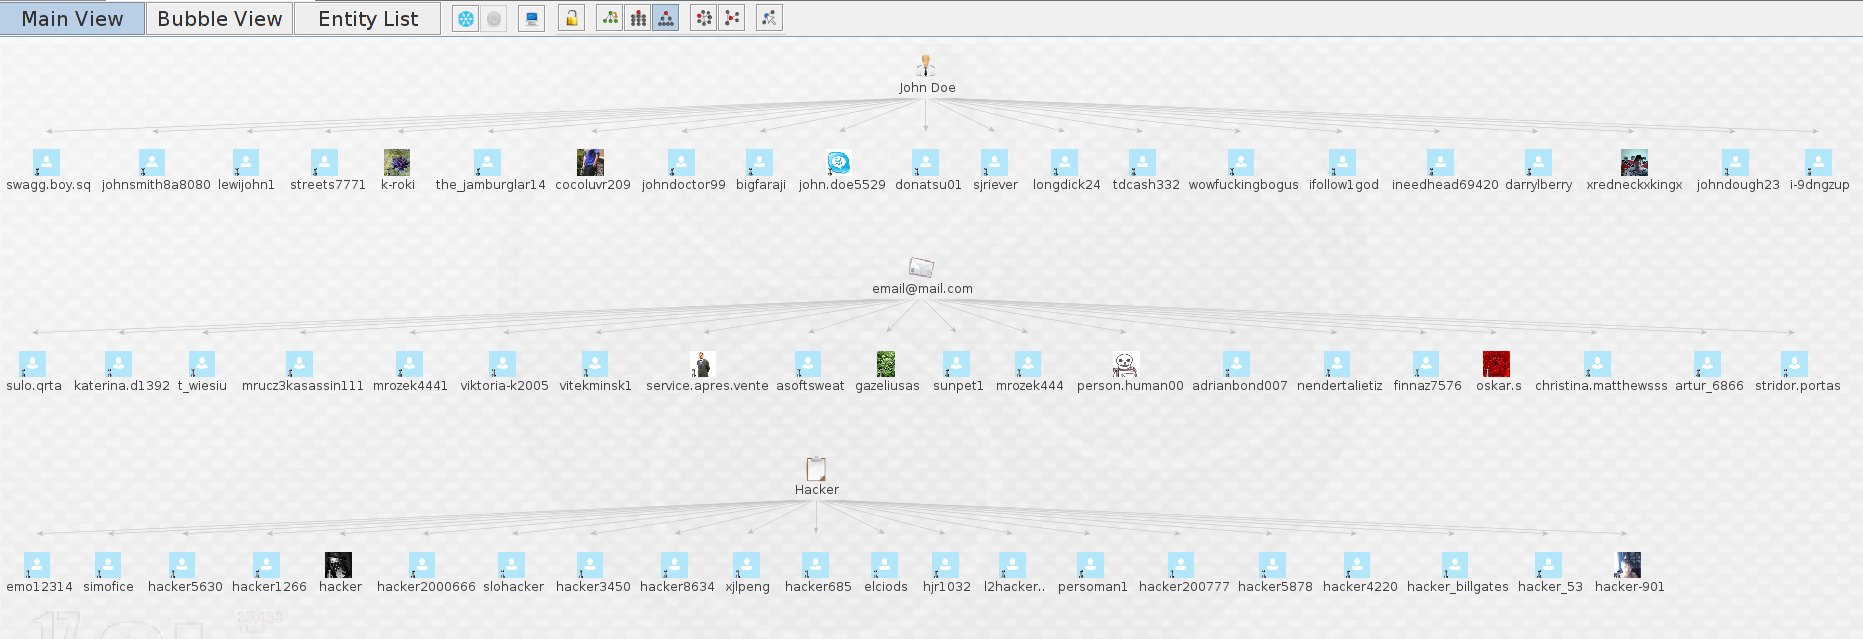This screenshot has width=1863, height=639.
Task: Select the John Doe person entity
Action: pyautogui.click(x=926, y=67)
